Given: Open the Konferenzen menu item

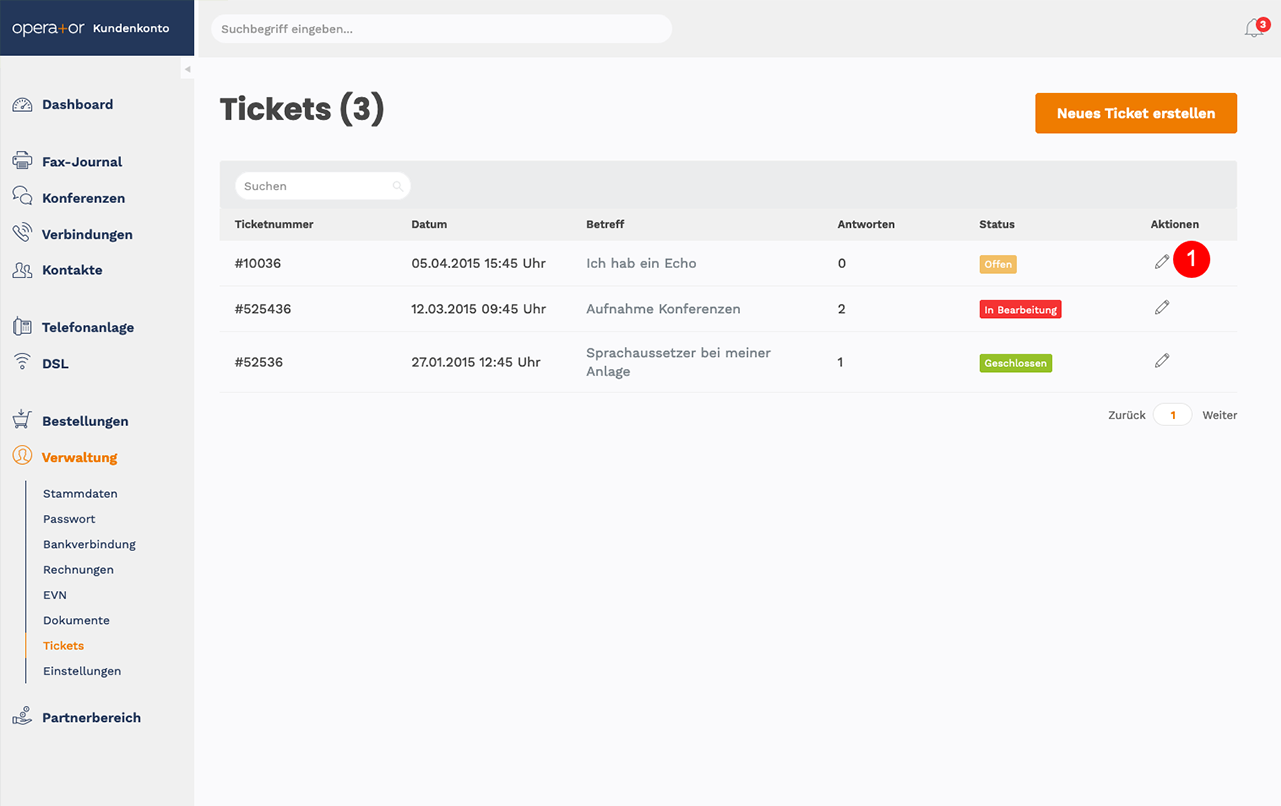Looking at the screenshot, I should 83,198.
